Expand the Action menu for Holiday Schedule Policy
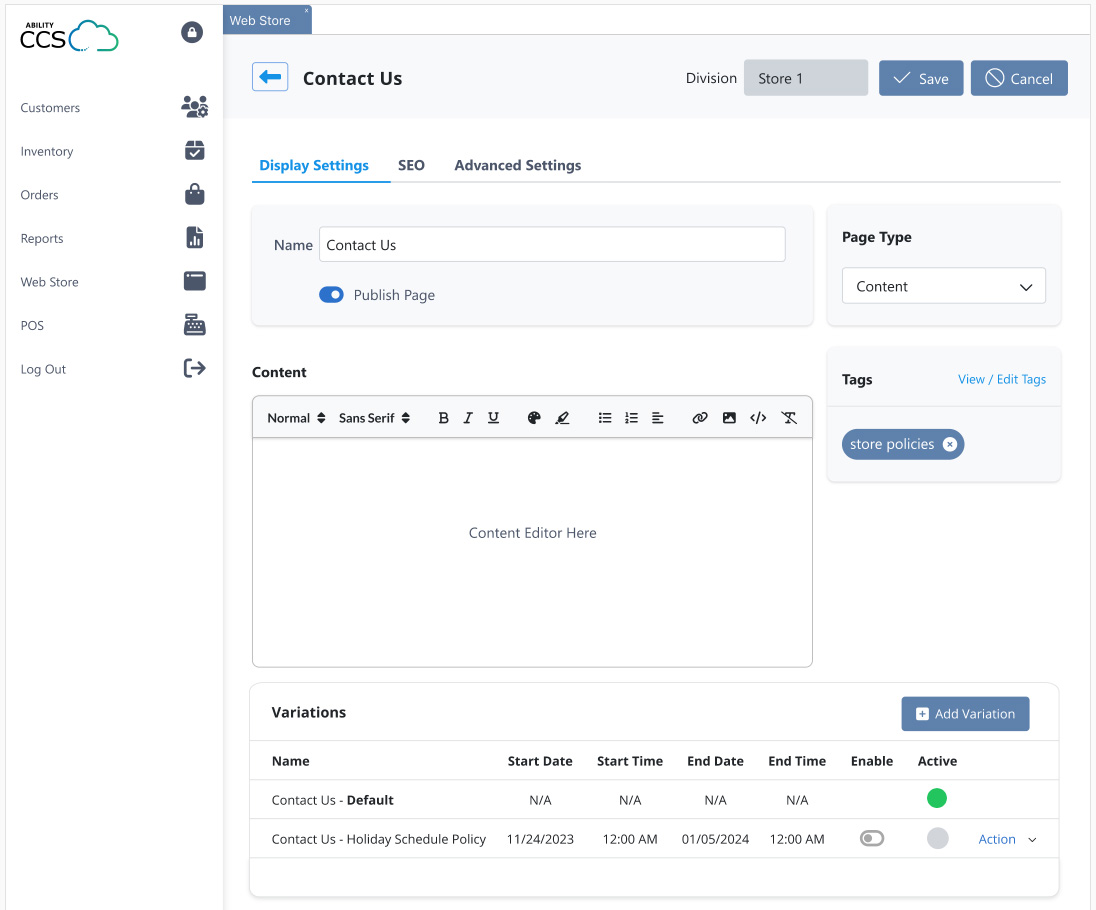 pos(1006,839)
